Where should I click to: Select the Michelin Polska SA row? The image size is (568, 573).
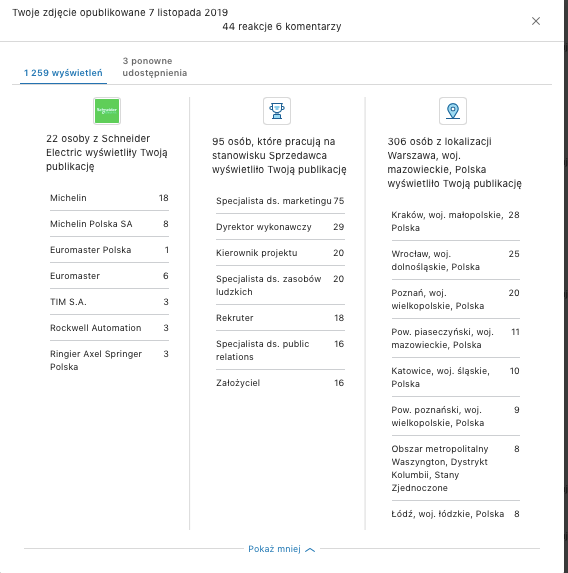point(109,224)
